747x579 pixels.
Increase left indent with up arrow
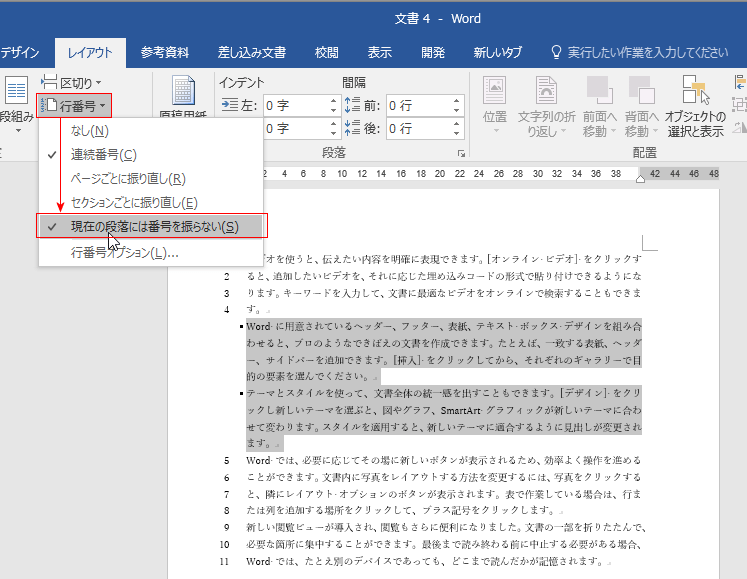pyautogui.click(x=333, y=101)
